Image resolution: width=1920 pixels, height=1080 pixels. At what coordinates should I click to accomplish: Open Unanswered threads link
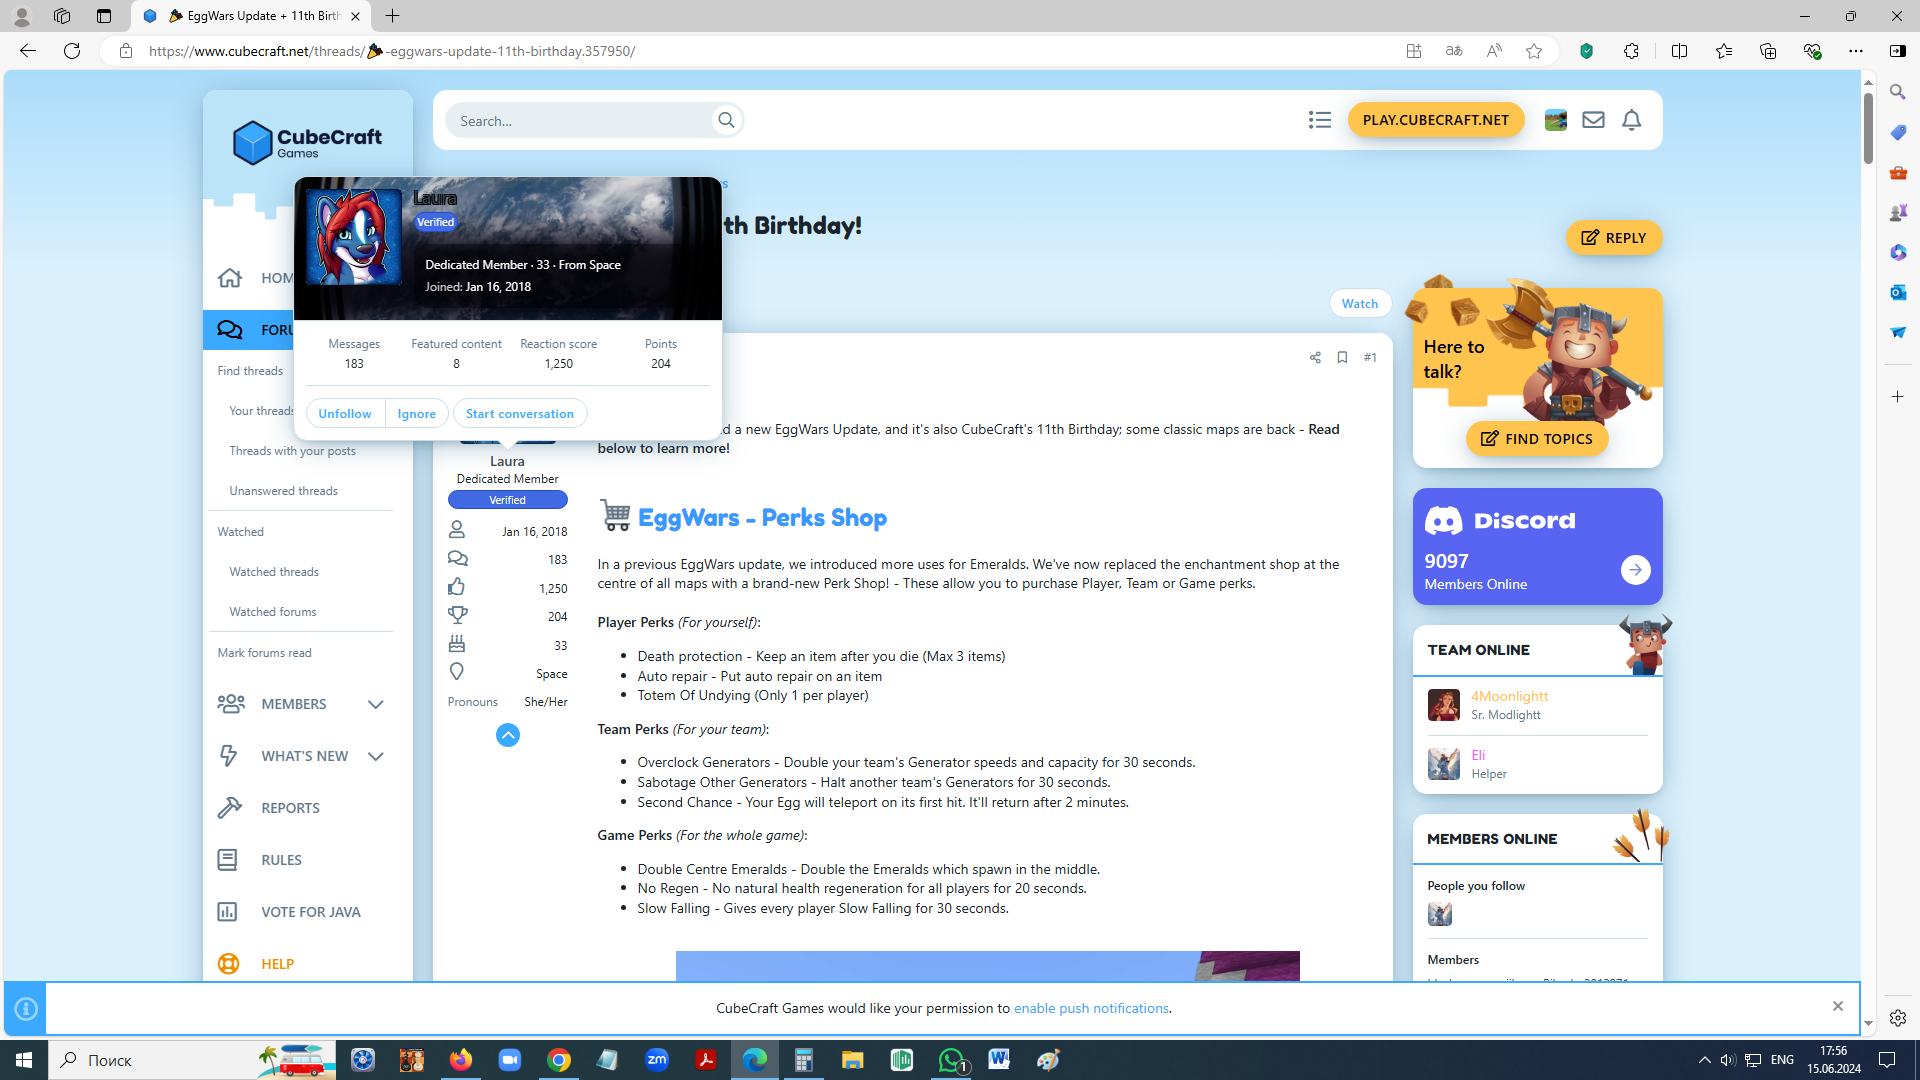[x=283, y=491]
